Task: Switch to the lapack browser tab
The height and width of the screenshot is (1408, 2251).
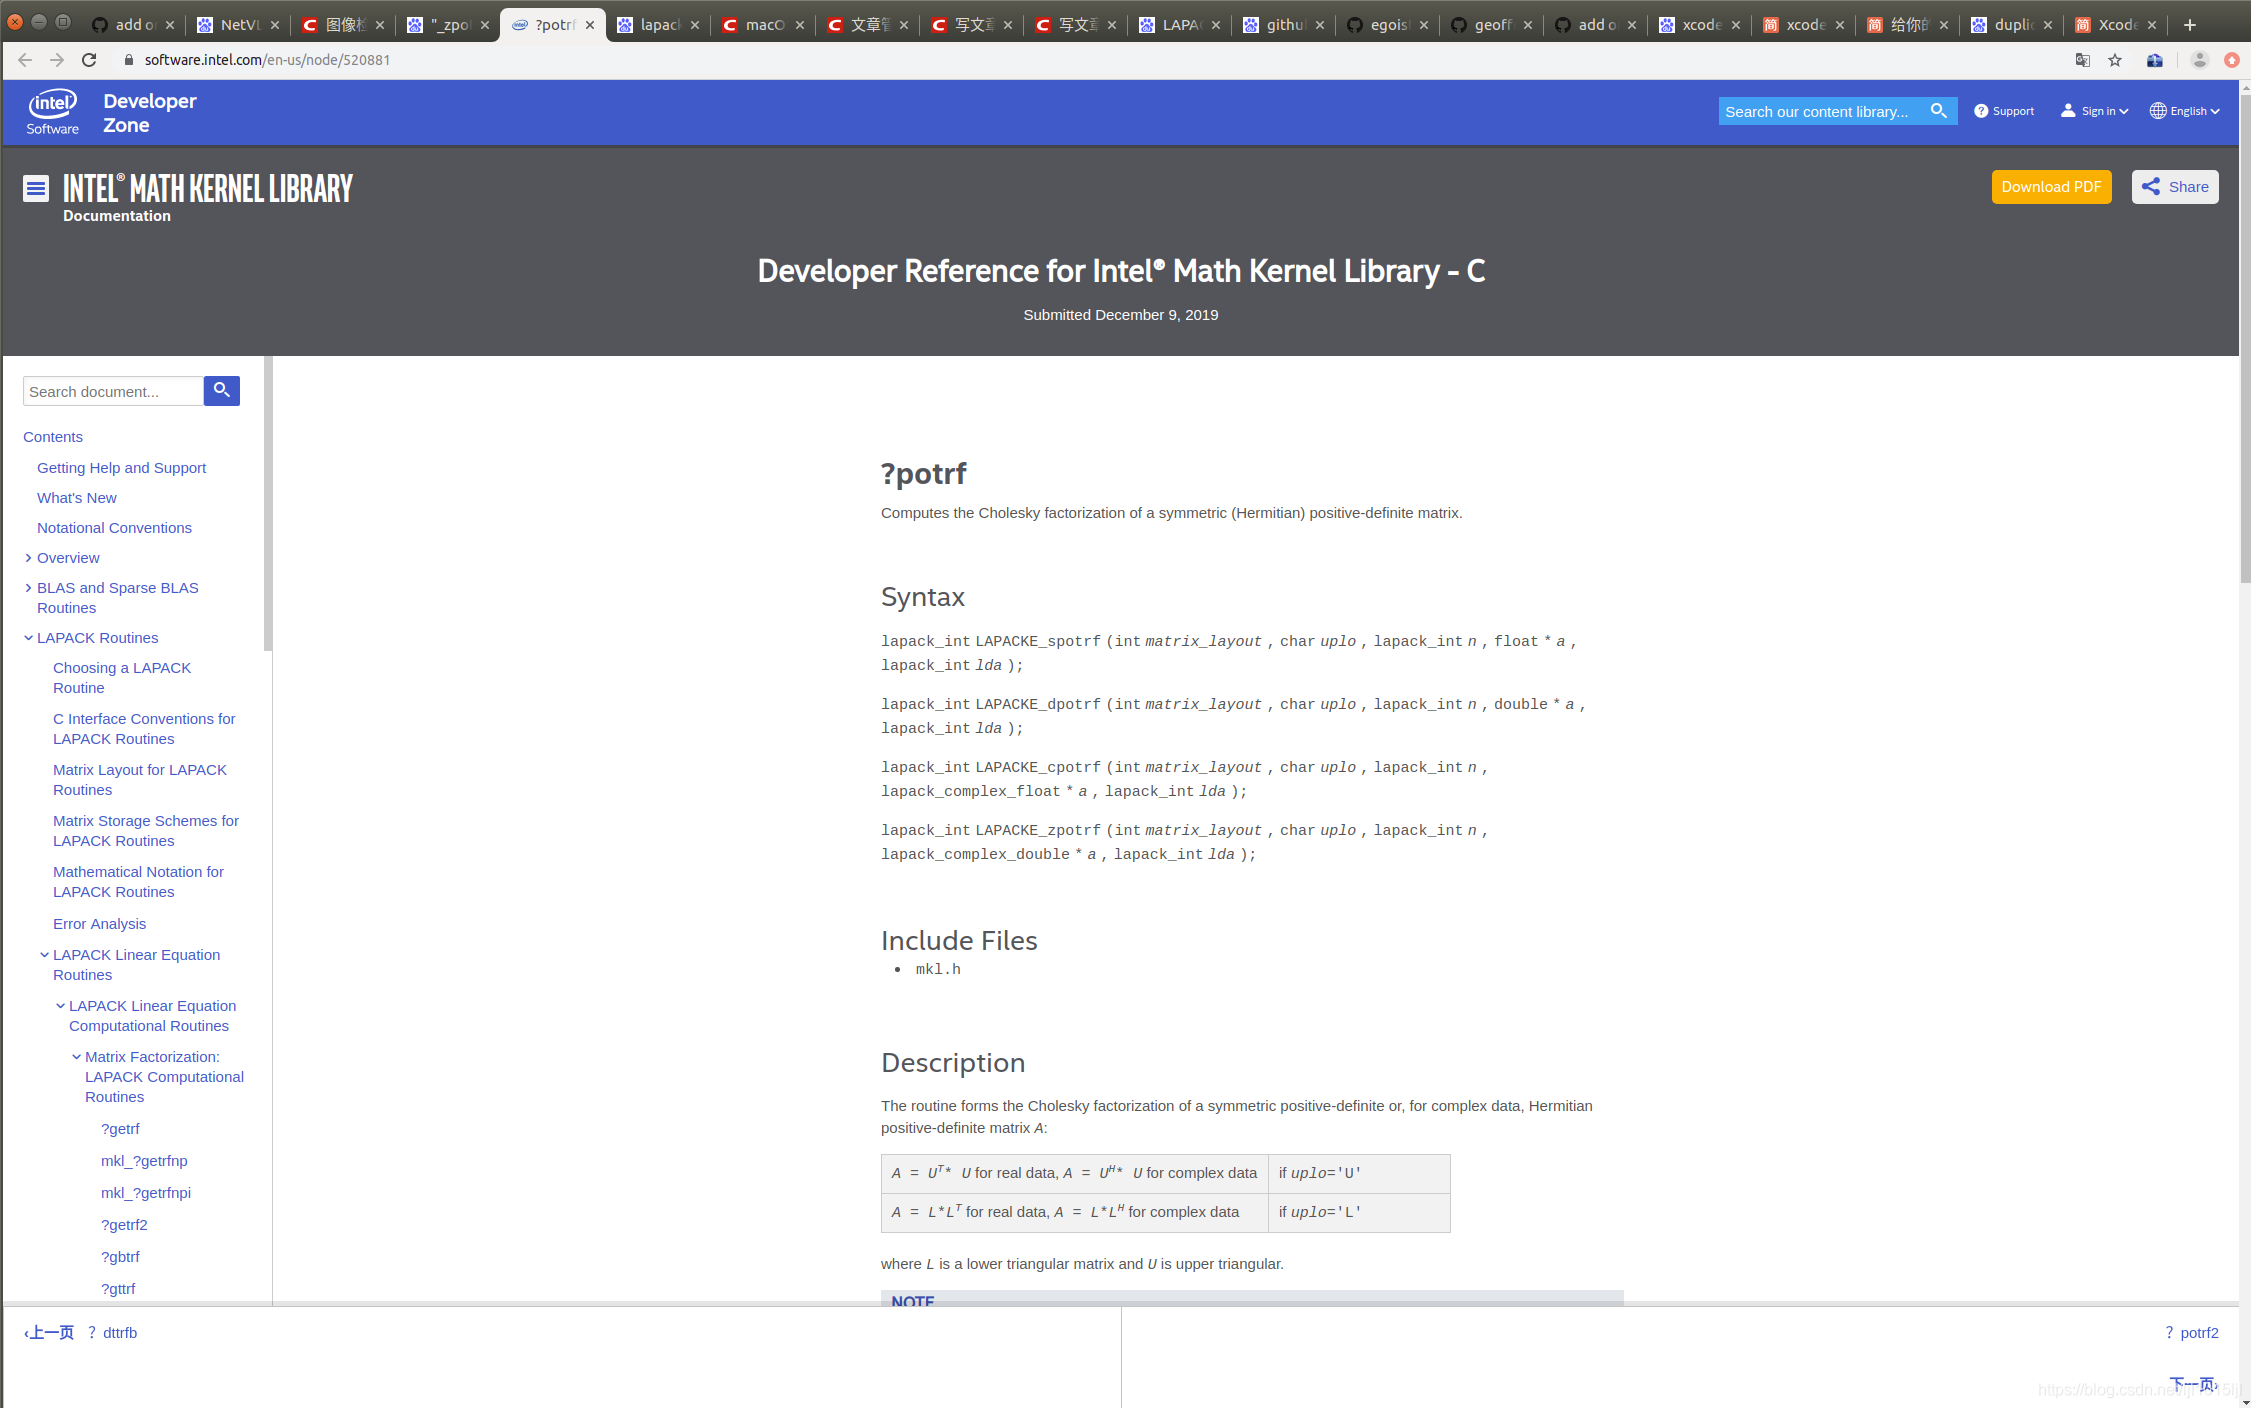Action: point(658,25)
